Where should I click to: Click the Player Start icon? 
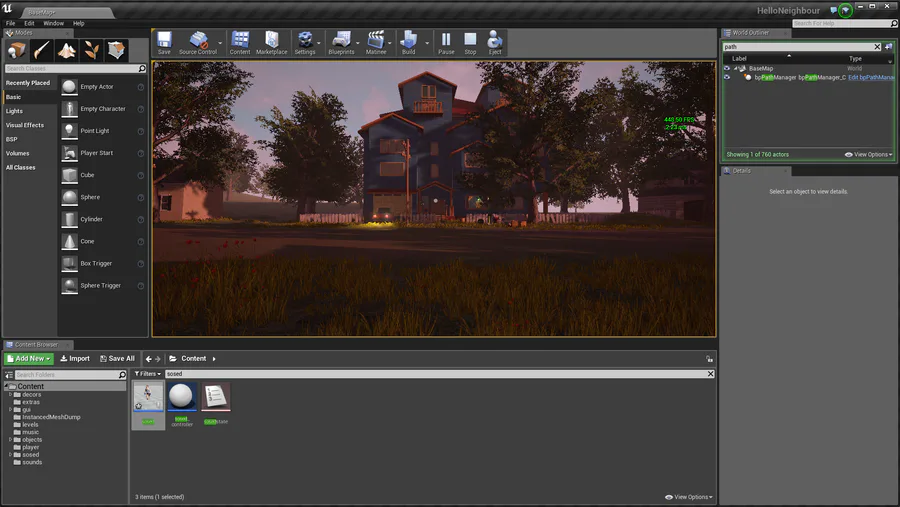[x=69, y=153]
